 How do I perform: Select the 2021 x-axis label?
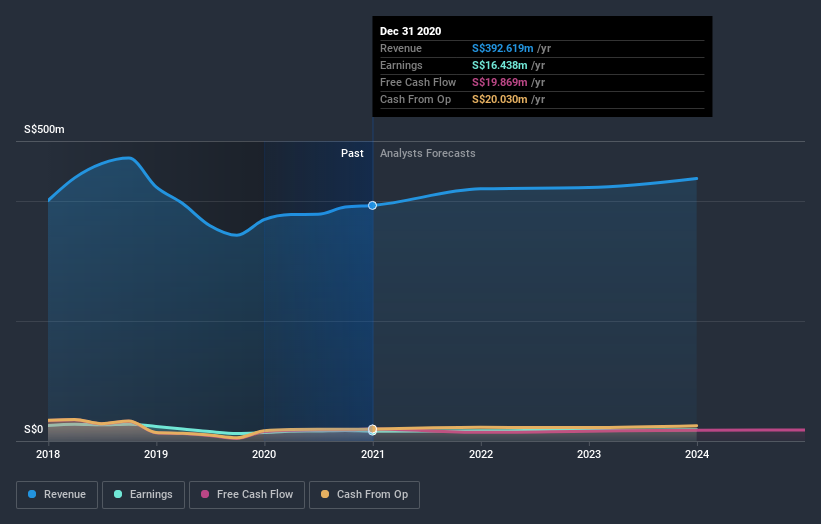(372, 454)
